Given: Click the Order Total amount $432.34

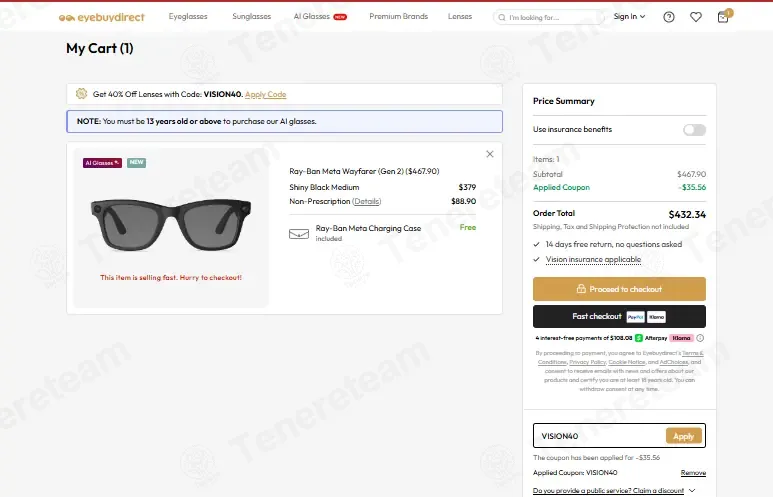Looking at the screenshot, I should [687, 214].
